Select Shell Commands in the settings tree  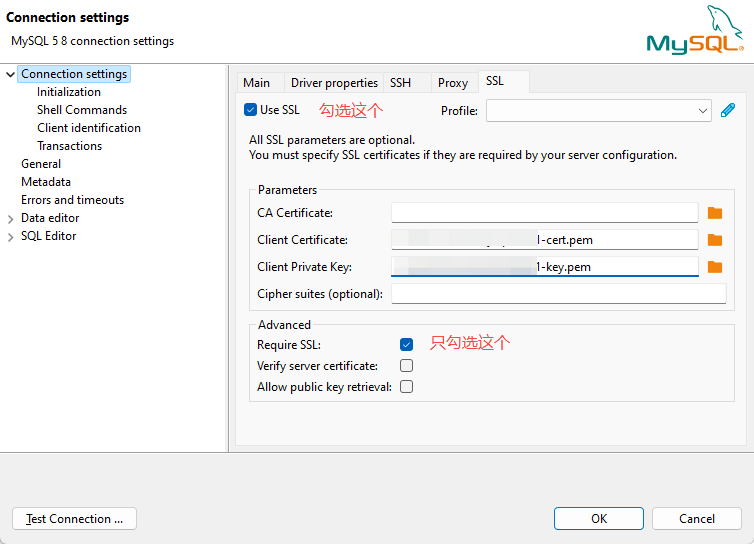coord(82,110)
